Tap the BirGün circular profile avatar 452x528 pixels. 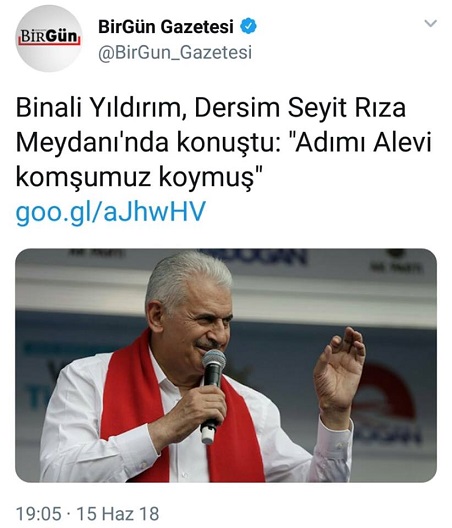[x=49, y=38]
